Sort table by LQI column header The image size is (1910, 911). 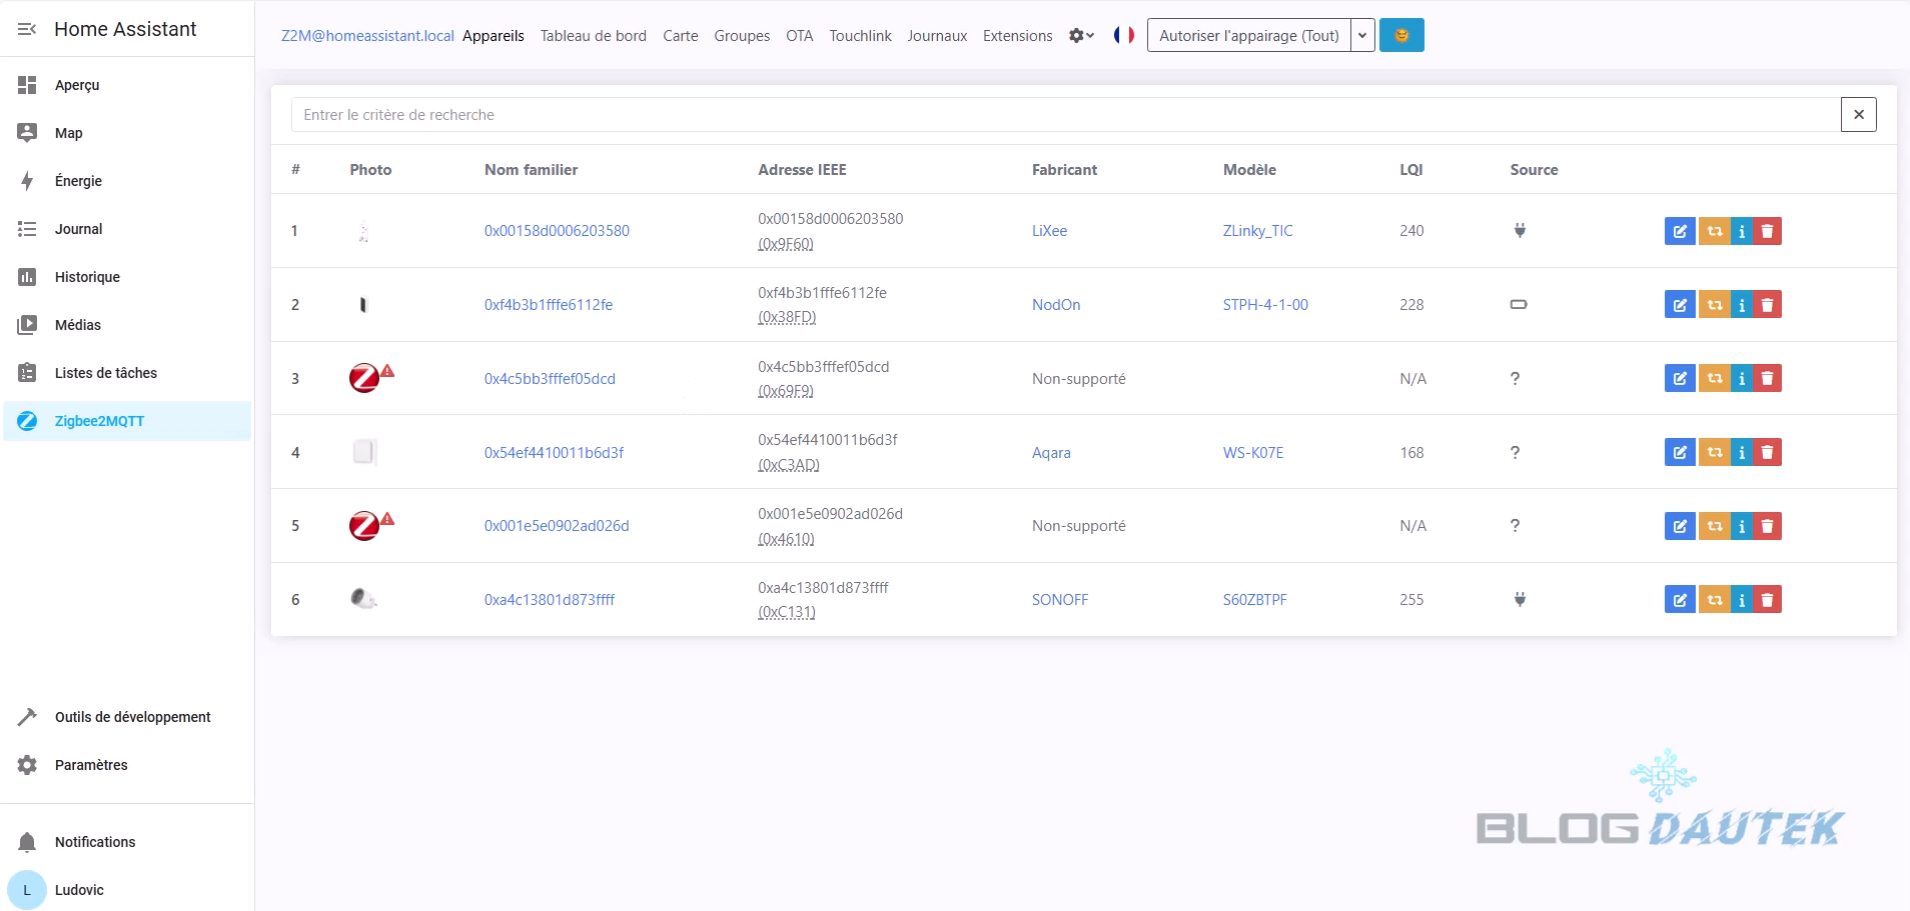(1410, 170)
